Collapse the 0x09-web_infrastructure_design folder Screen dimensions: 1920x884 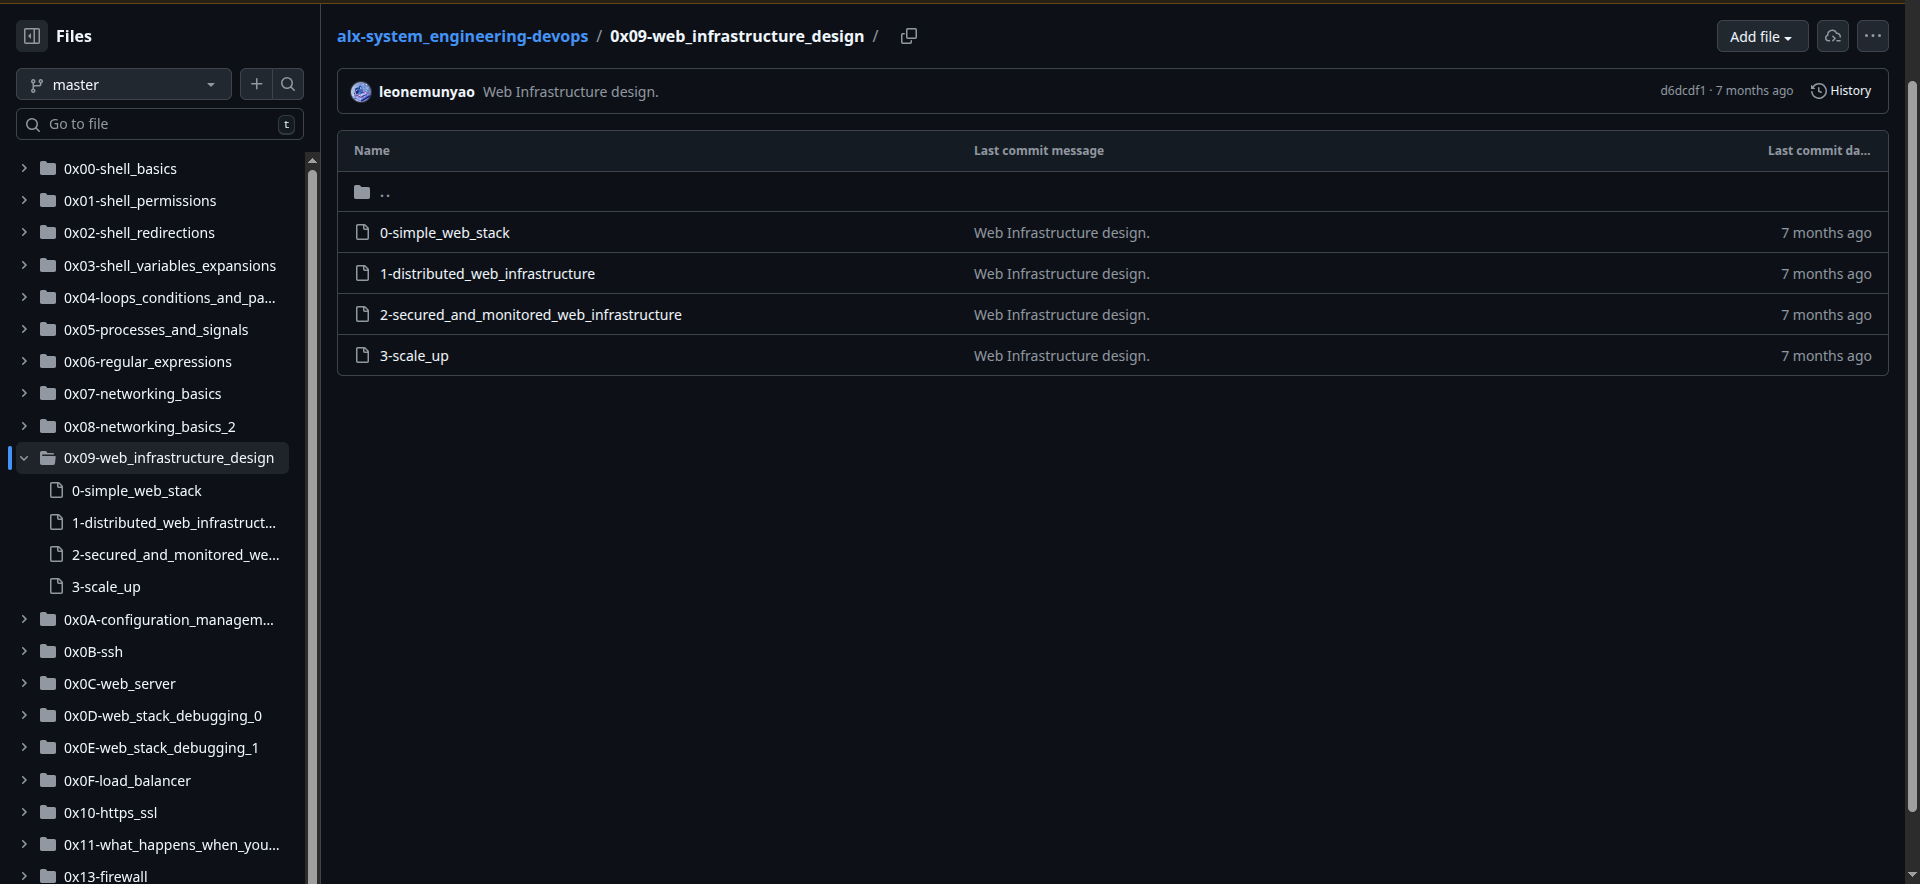(x=24, y=458)
